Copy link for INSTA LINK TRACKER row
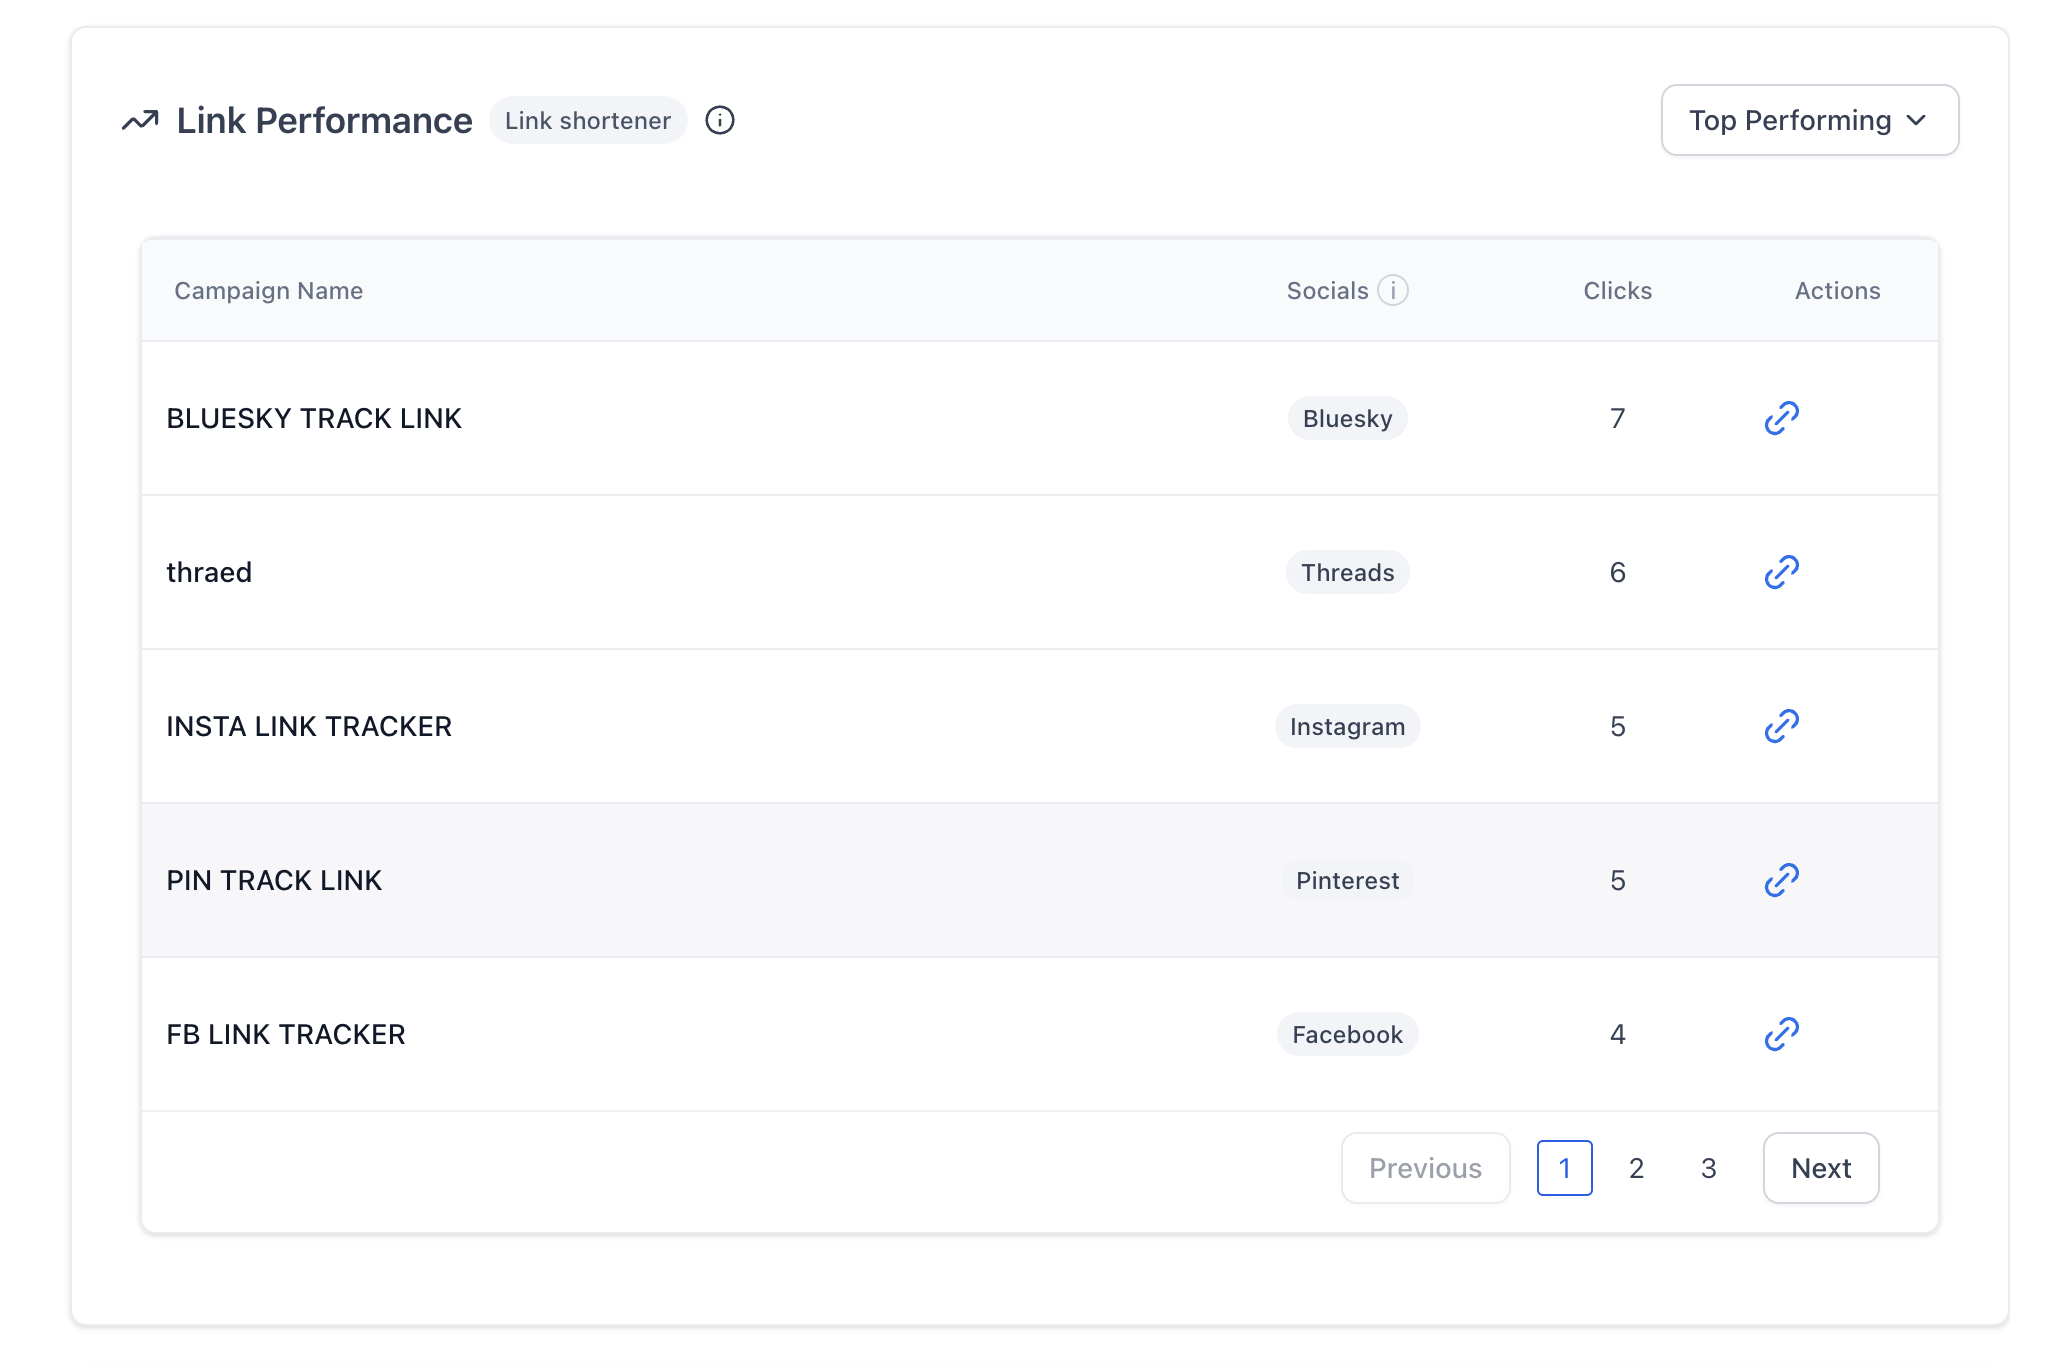2070x1366 pixels. [x=1781, y=726]
